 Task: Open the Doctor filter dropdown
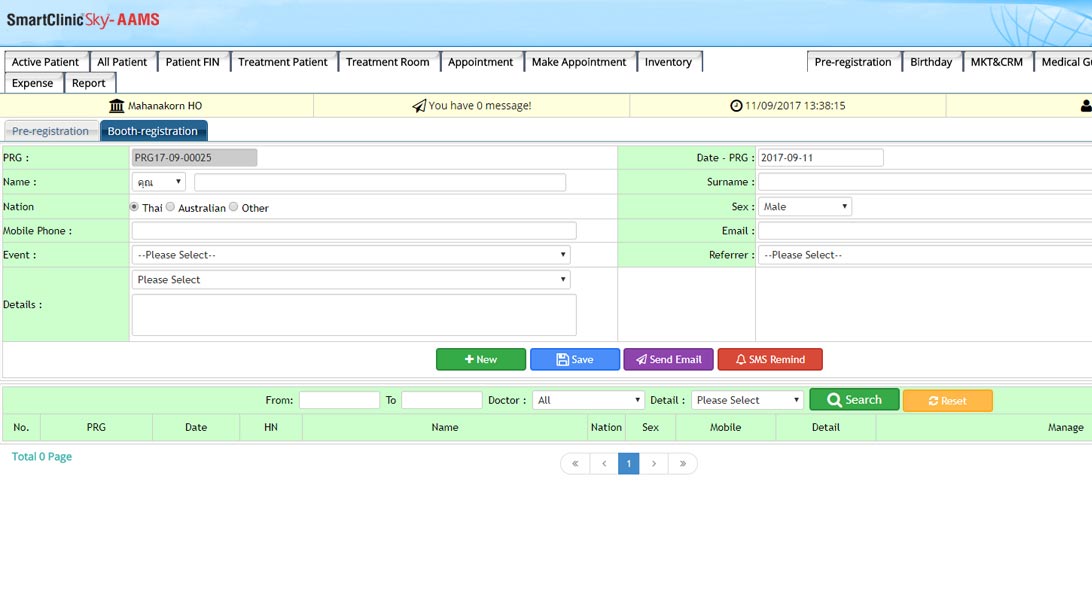(588, 400)
